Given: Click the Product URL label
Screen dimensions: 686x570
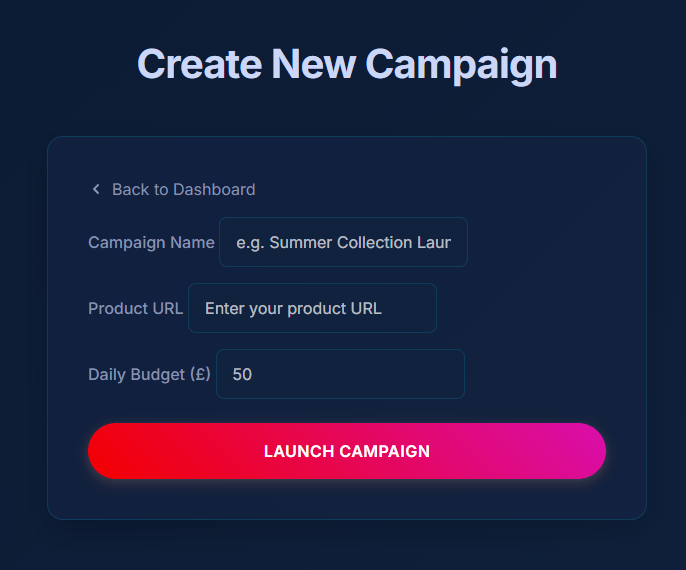Looking at the screenshot, I should point(136,308).
